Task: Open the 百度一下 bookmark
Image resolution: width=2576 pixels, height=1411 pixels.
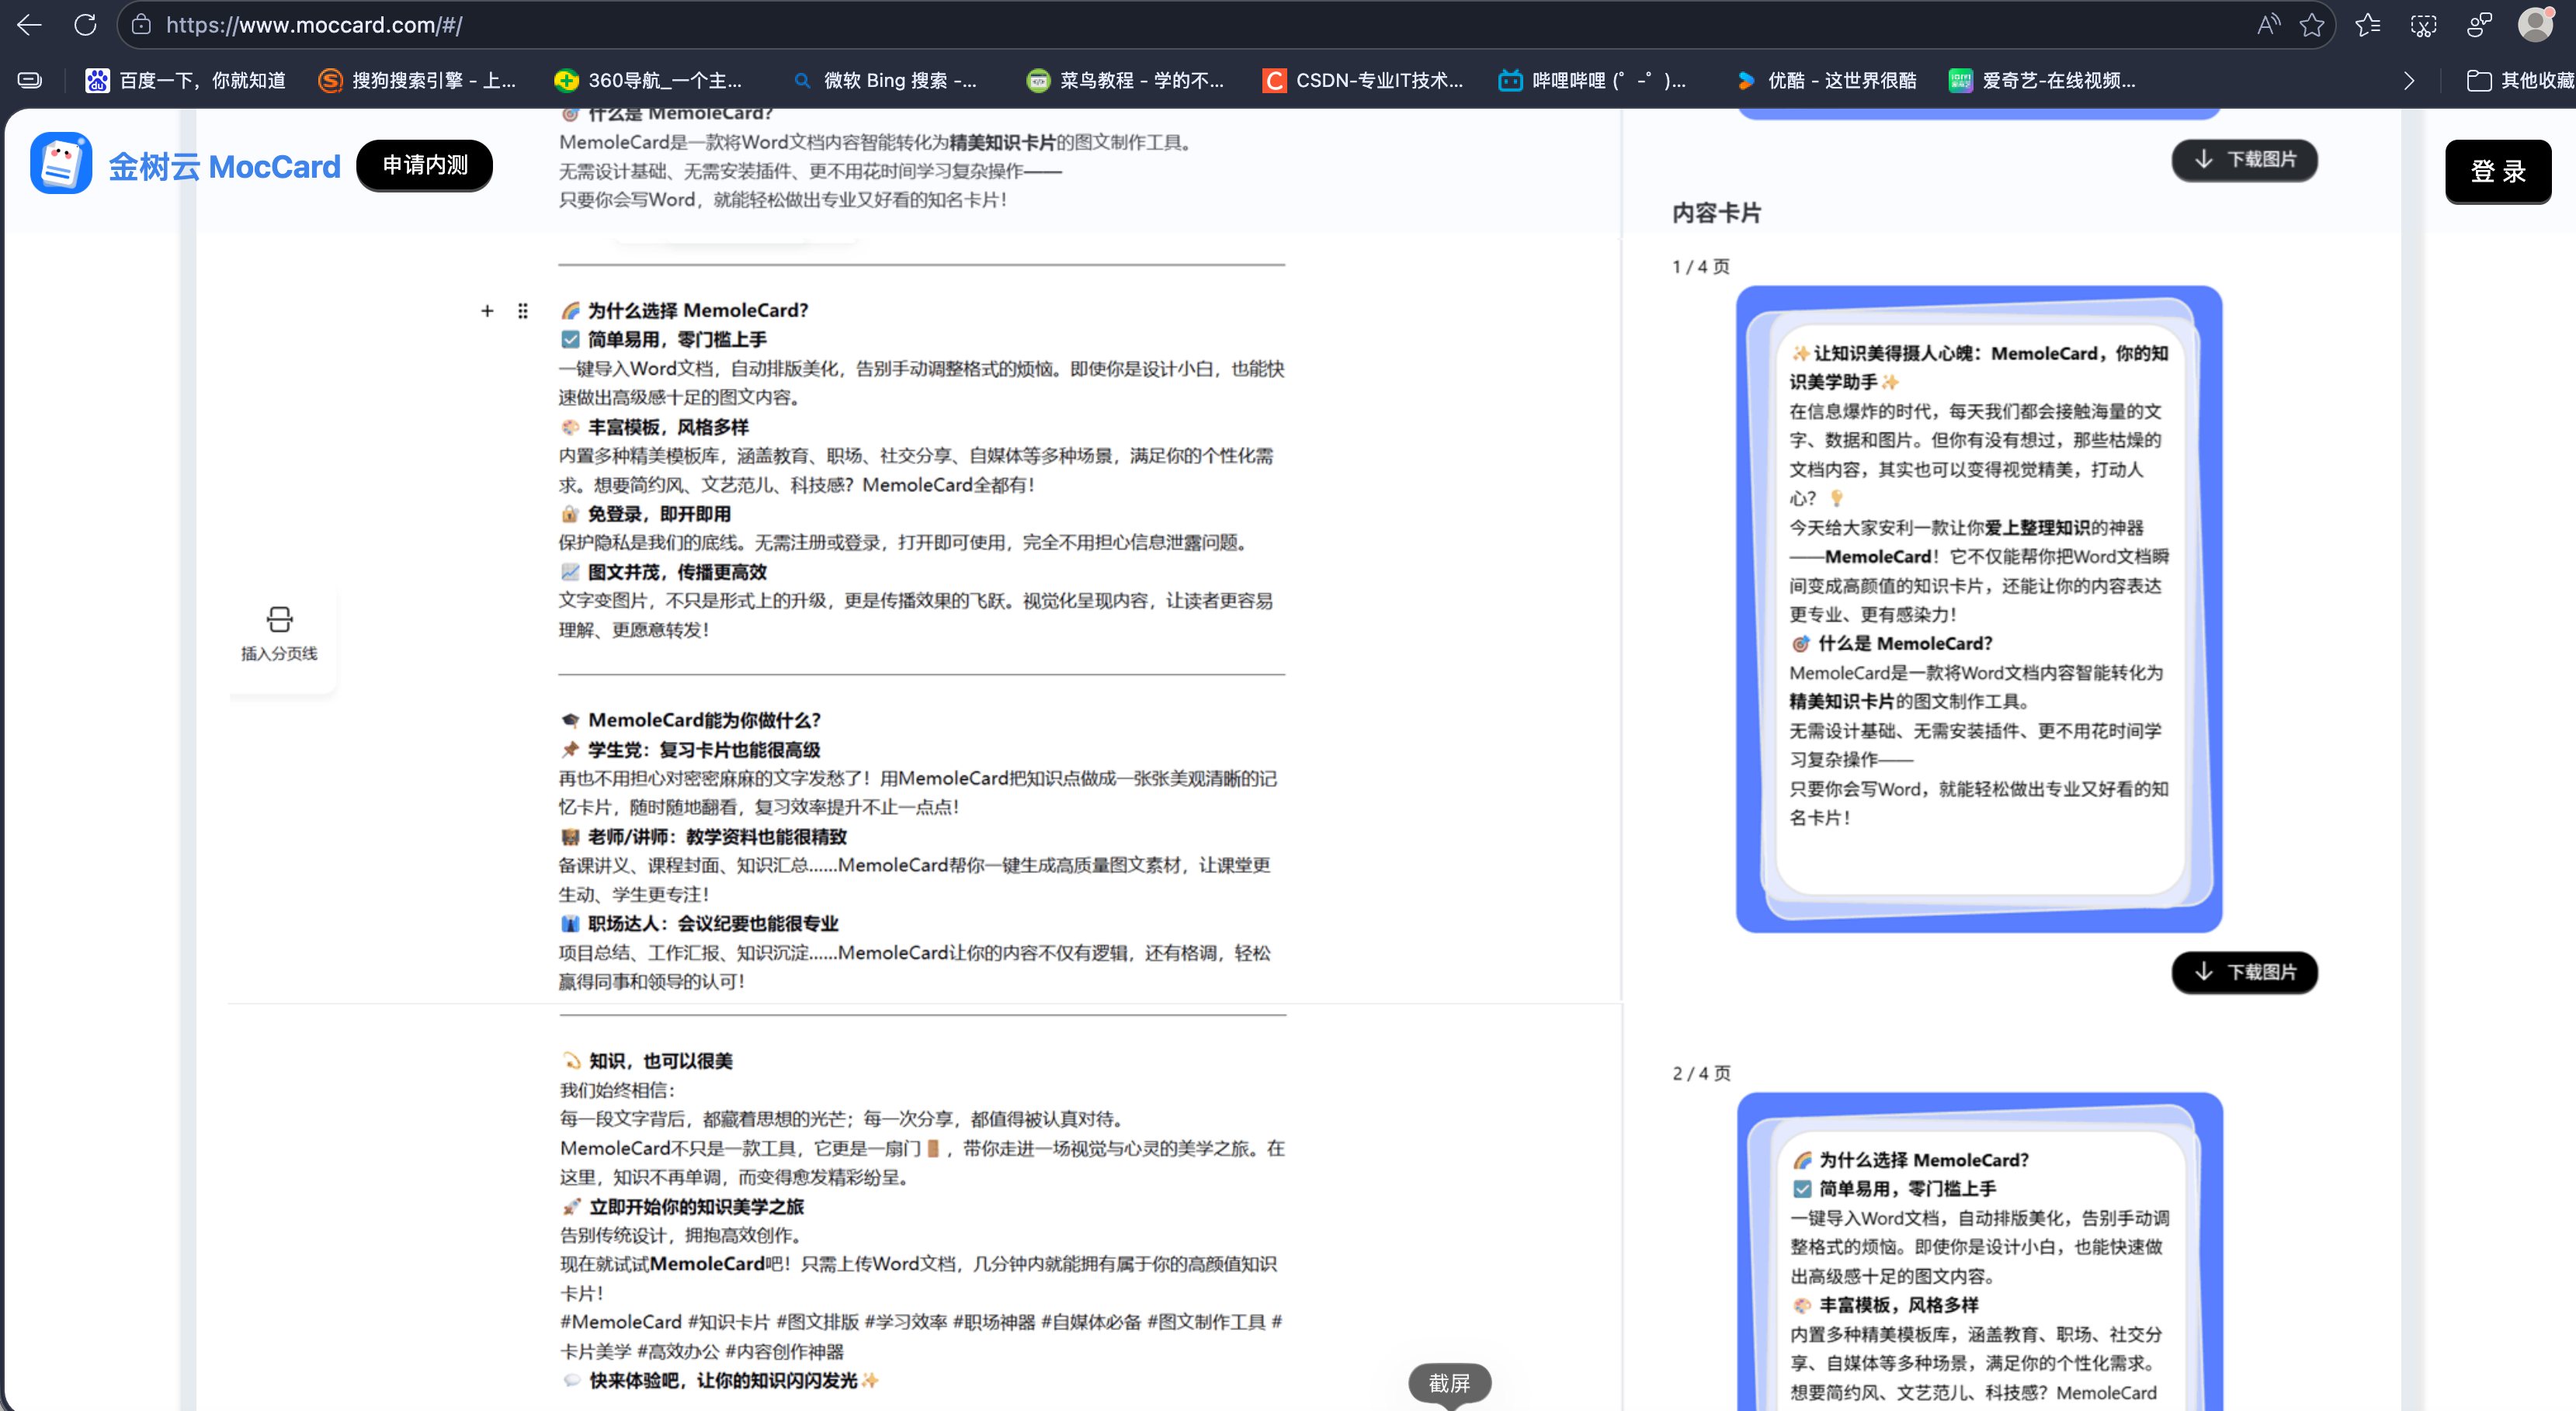Action: click(x=186, y=80)
